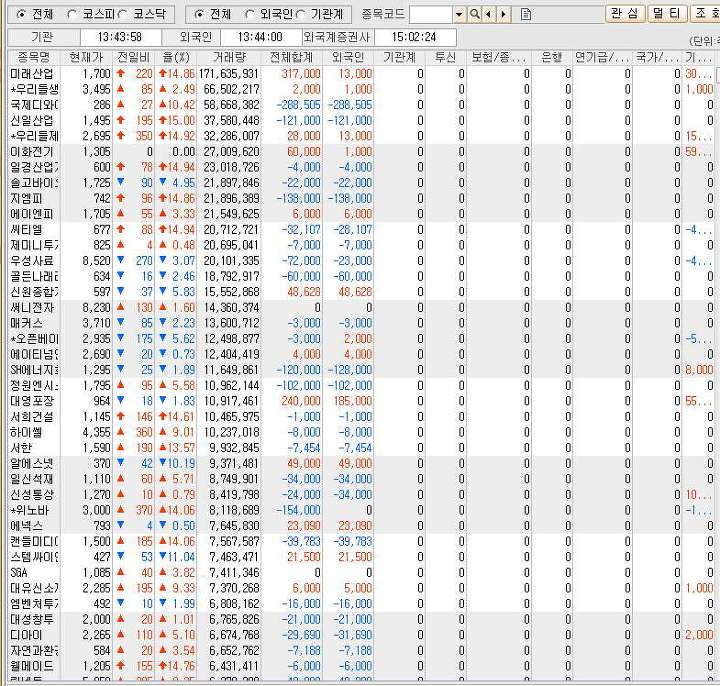
Task: Click the stock search magnifier icon
Action: point(475,15)
